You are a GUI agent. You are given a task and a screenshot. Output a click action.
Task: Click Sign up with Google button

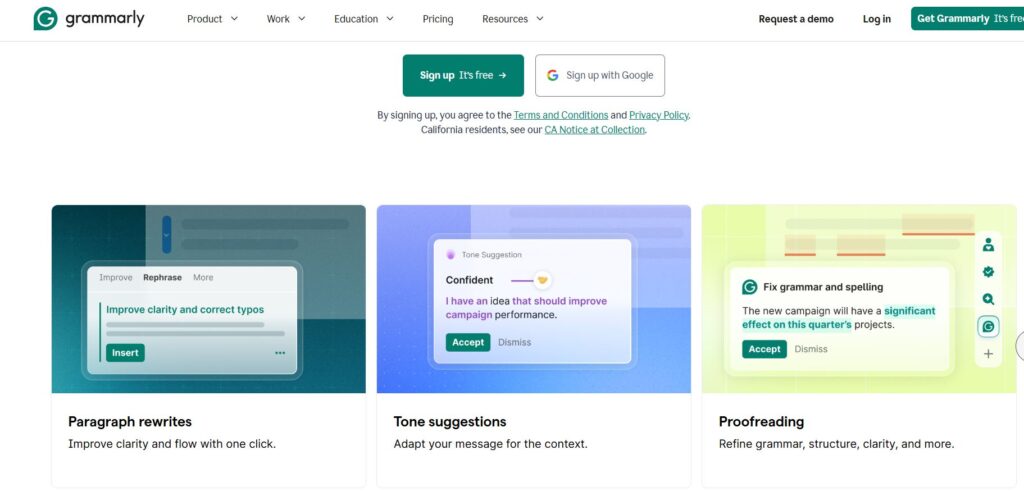pyautogui.click(x=600, y=75)
